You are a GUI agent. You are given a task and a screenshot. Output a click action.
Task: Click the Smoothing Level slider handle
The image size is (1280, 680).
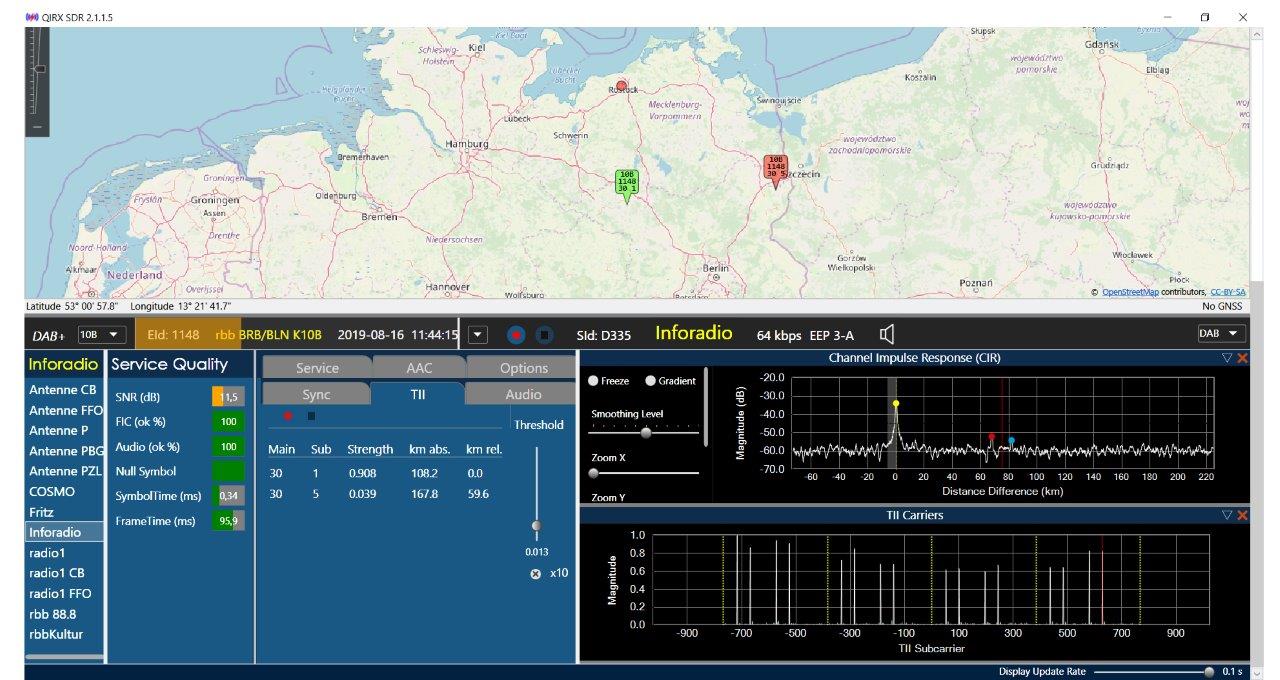pyautogui.click(x=646, y=433)
